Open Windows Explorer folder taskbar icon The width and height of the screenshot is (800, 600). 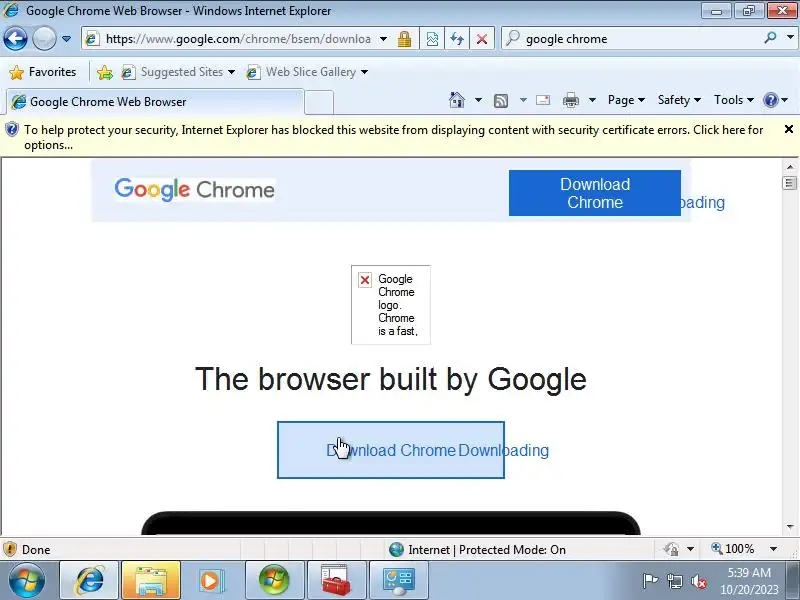[151, 580]
